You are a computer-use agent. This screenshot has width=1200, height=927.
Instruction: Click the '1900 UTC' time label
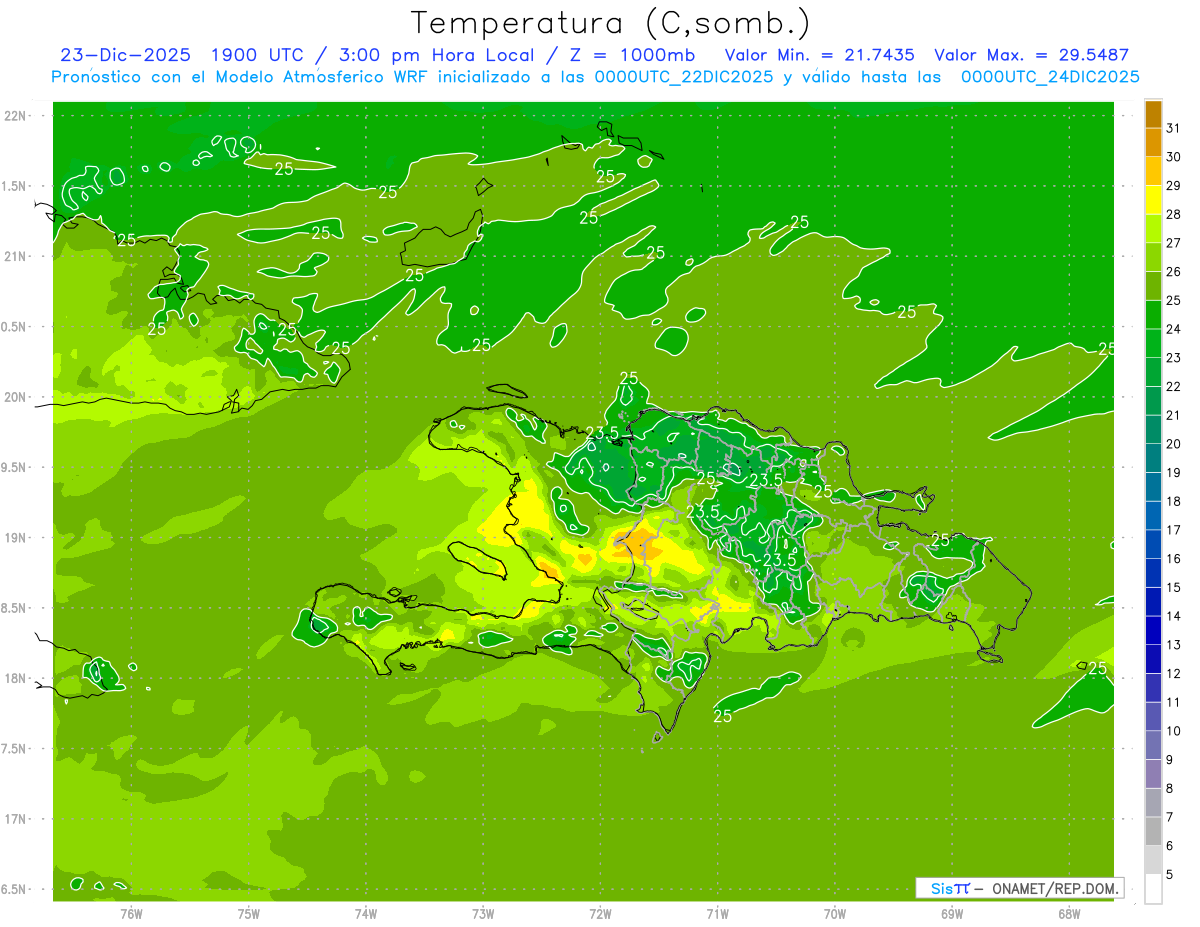(x=256, y=55)
